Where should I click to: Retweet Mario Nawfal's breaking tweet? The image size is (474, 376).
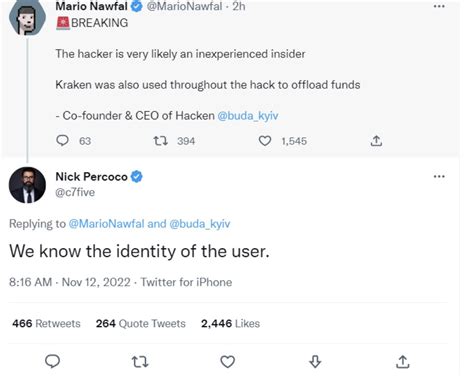[160, 141]
